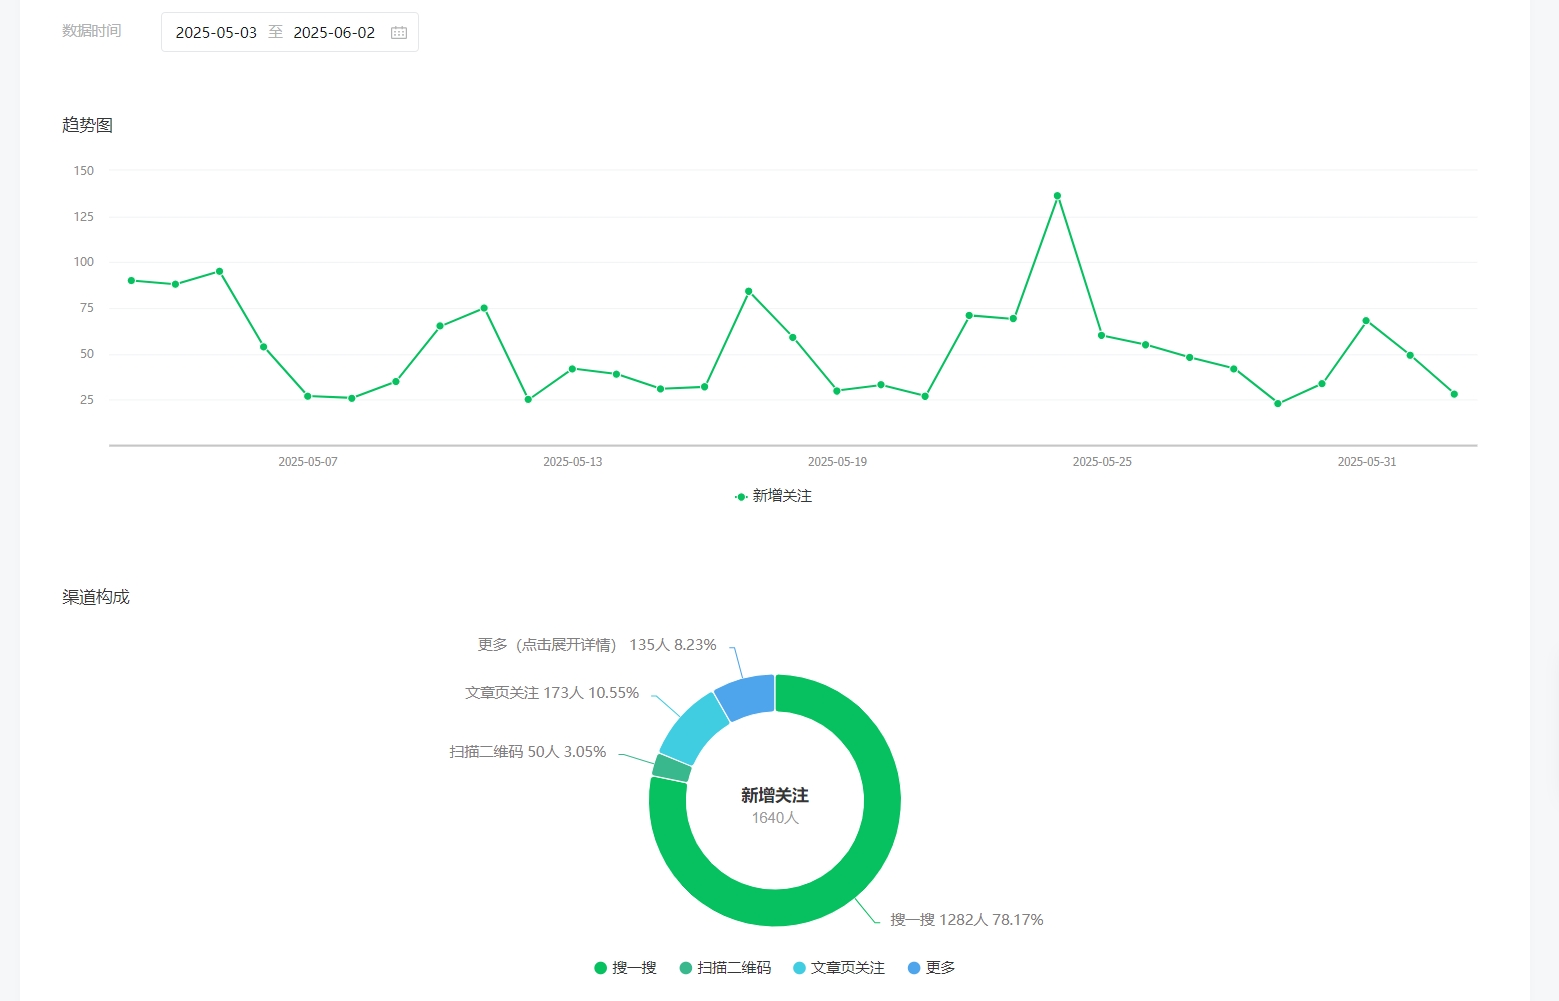1559x1001 pixels.
Task: Click the 25 y-axis label
Action: [87, 400]
